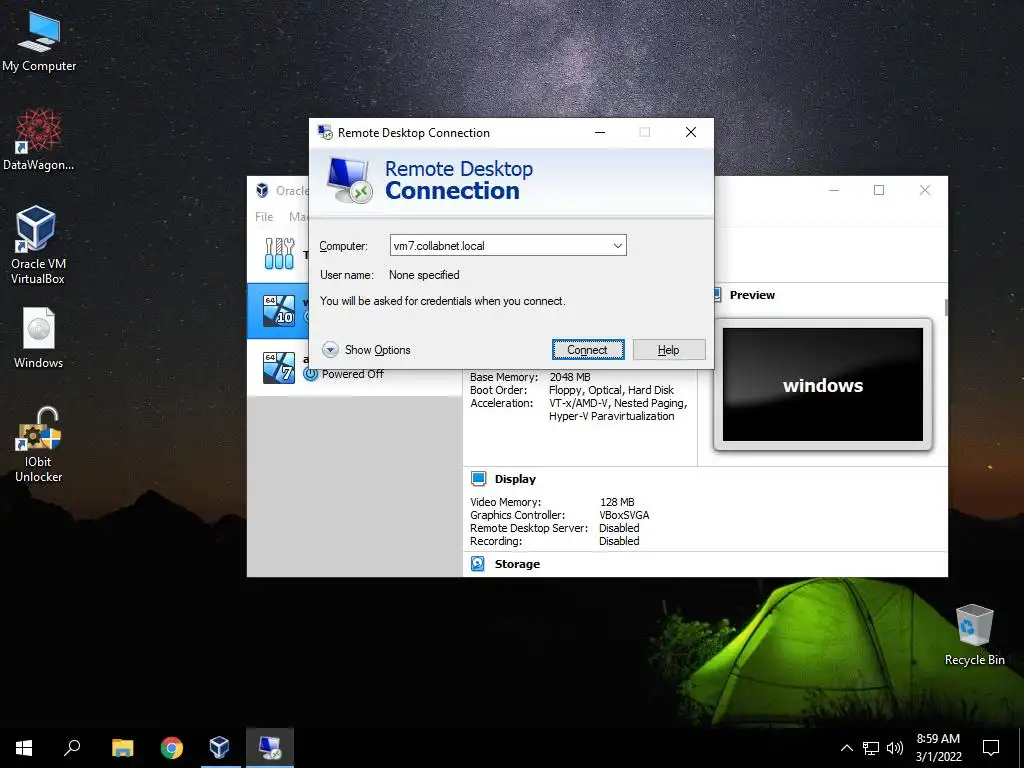Select the Windows 10 VM icon in VirtualBox

279,311
